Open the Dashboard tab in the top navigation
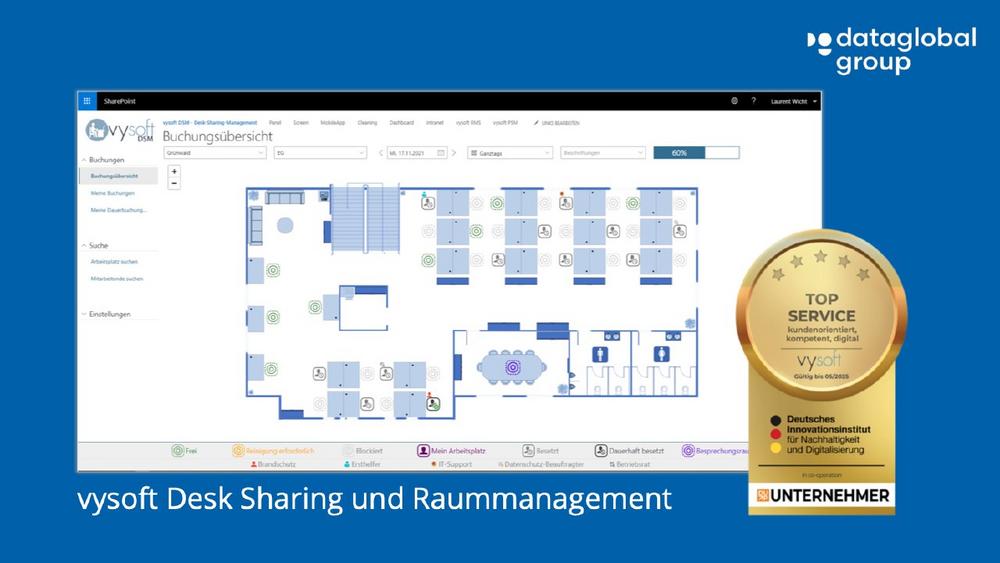 click(401, 122)
